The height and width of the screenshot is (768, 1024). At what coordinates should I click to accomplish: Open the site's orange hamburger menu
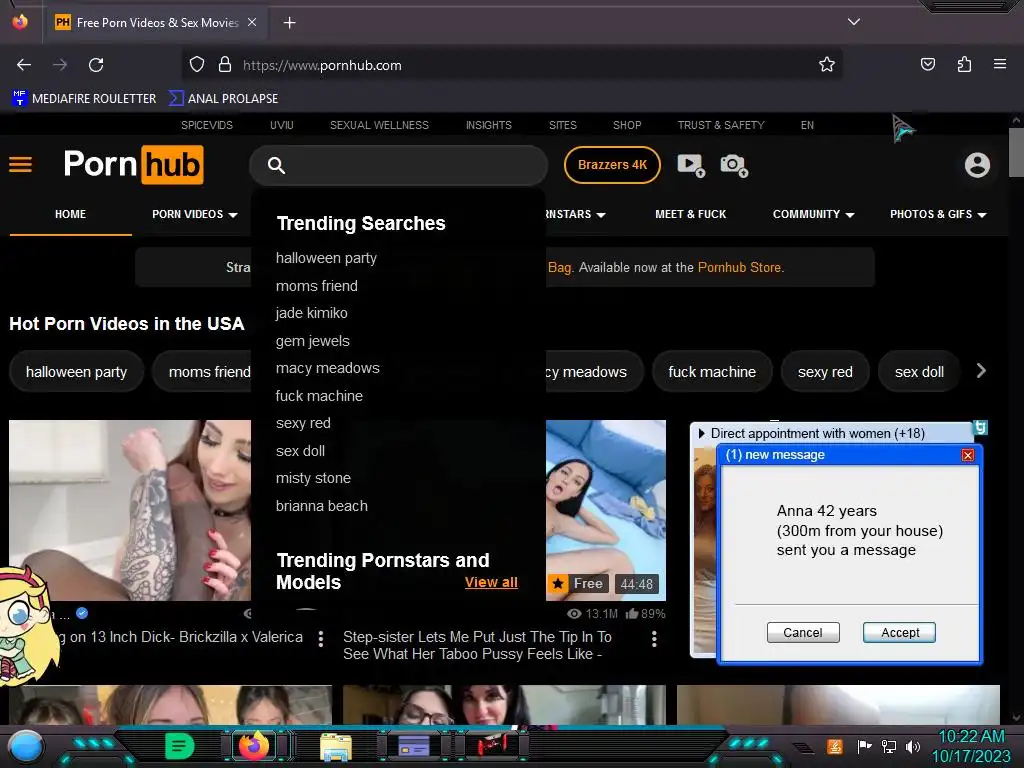click(x=20, y=165)
